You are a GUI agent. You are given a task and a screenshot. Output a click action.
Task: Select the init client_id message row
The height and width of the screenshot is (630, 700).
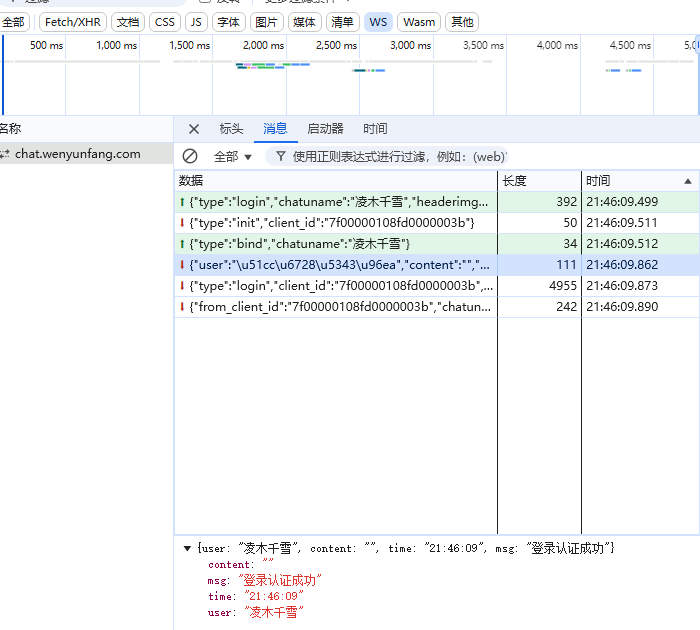click(437, 223)
